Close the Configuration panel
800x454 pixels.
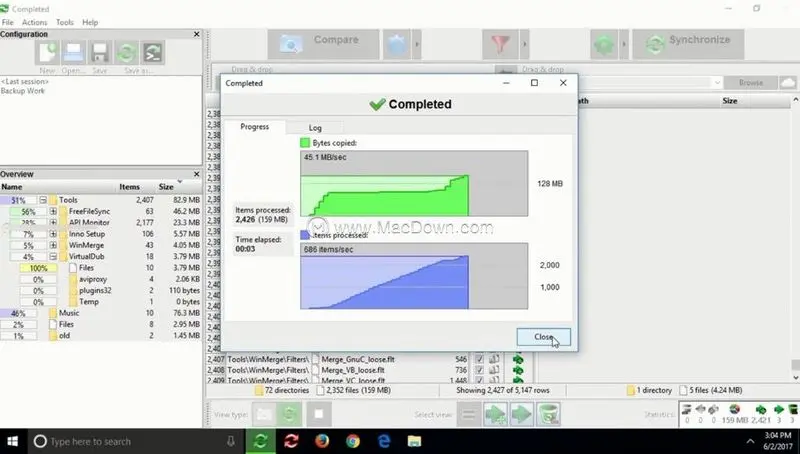click(197, 34)
